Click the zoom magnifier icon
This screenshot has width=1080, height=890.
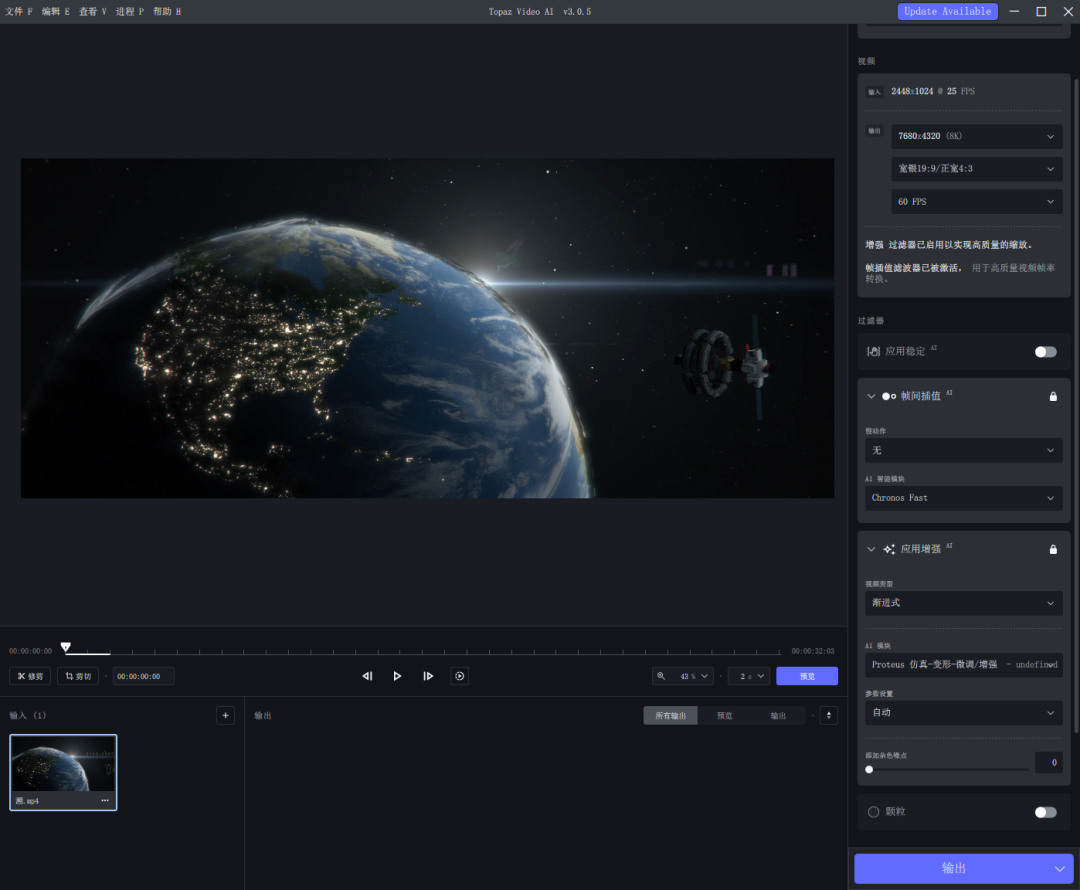point(661,676)
